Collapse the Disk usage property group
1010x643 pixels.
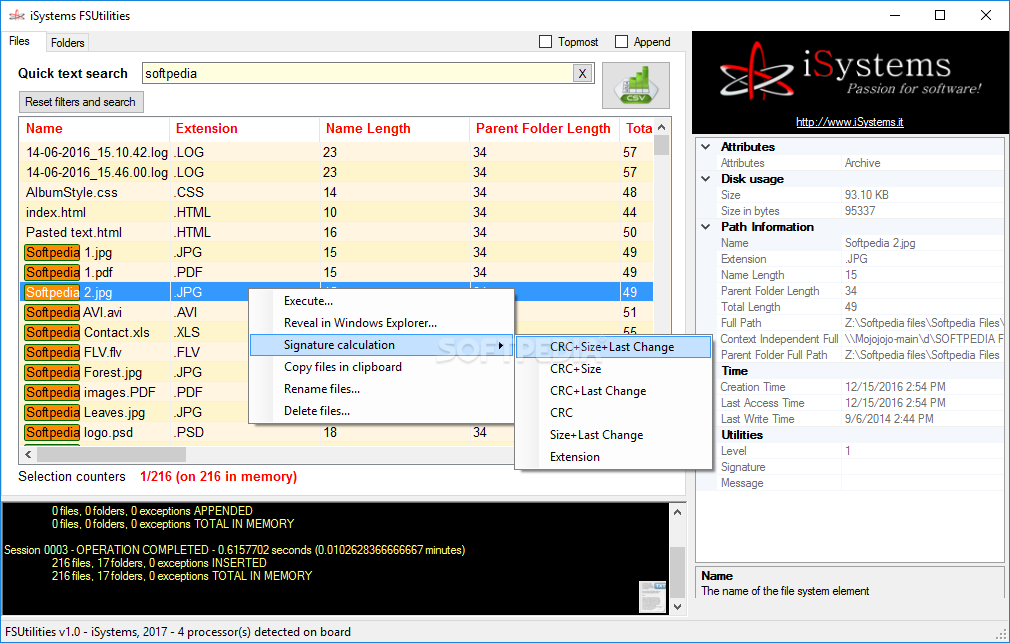[x=706, y=179]
